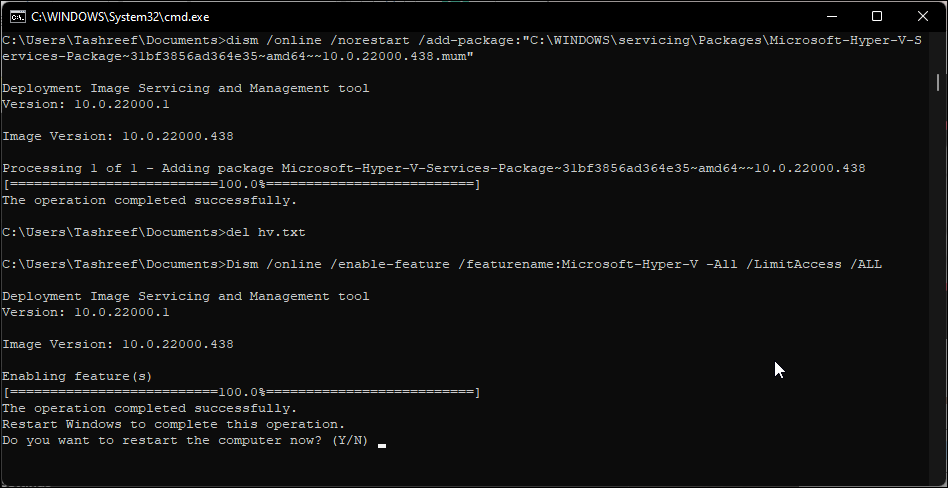Click the 100% progress bar under Enabling feature(s)
The height and width of the screenshot is (488, 948).
[x=241, y=392]
